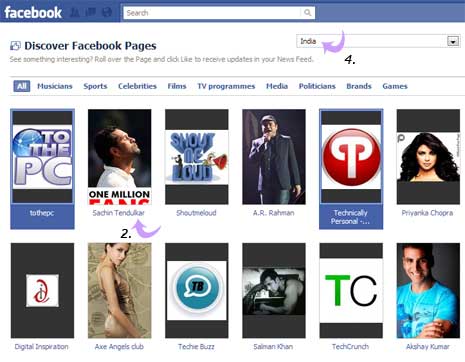Open the Shoutmeloud page link
465x362 pixels.
coord(196,213)
